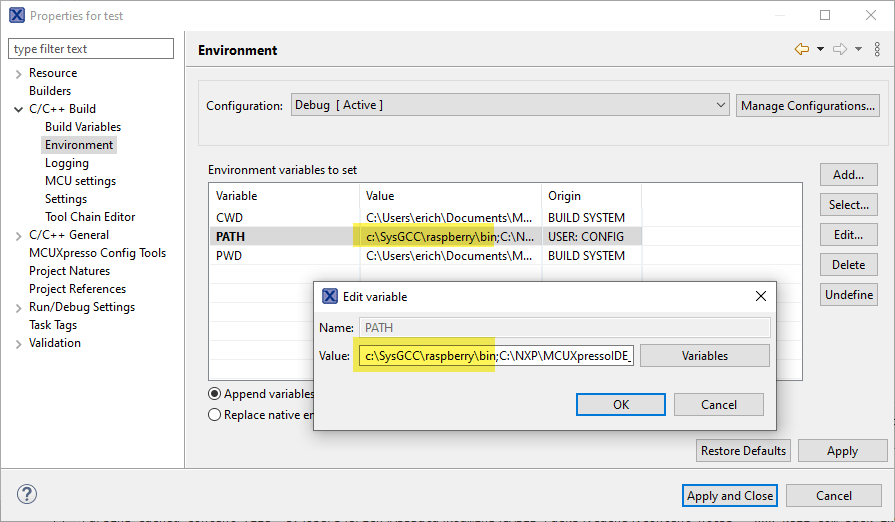The image size is (895, 522).
Task: Open back history dropdown arrow
Action: pyautogui.click(x=820, y=50)
